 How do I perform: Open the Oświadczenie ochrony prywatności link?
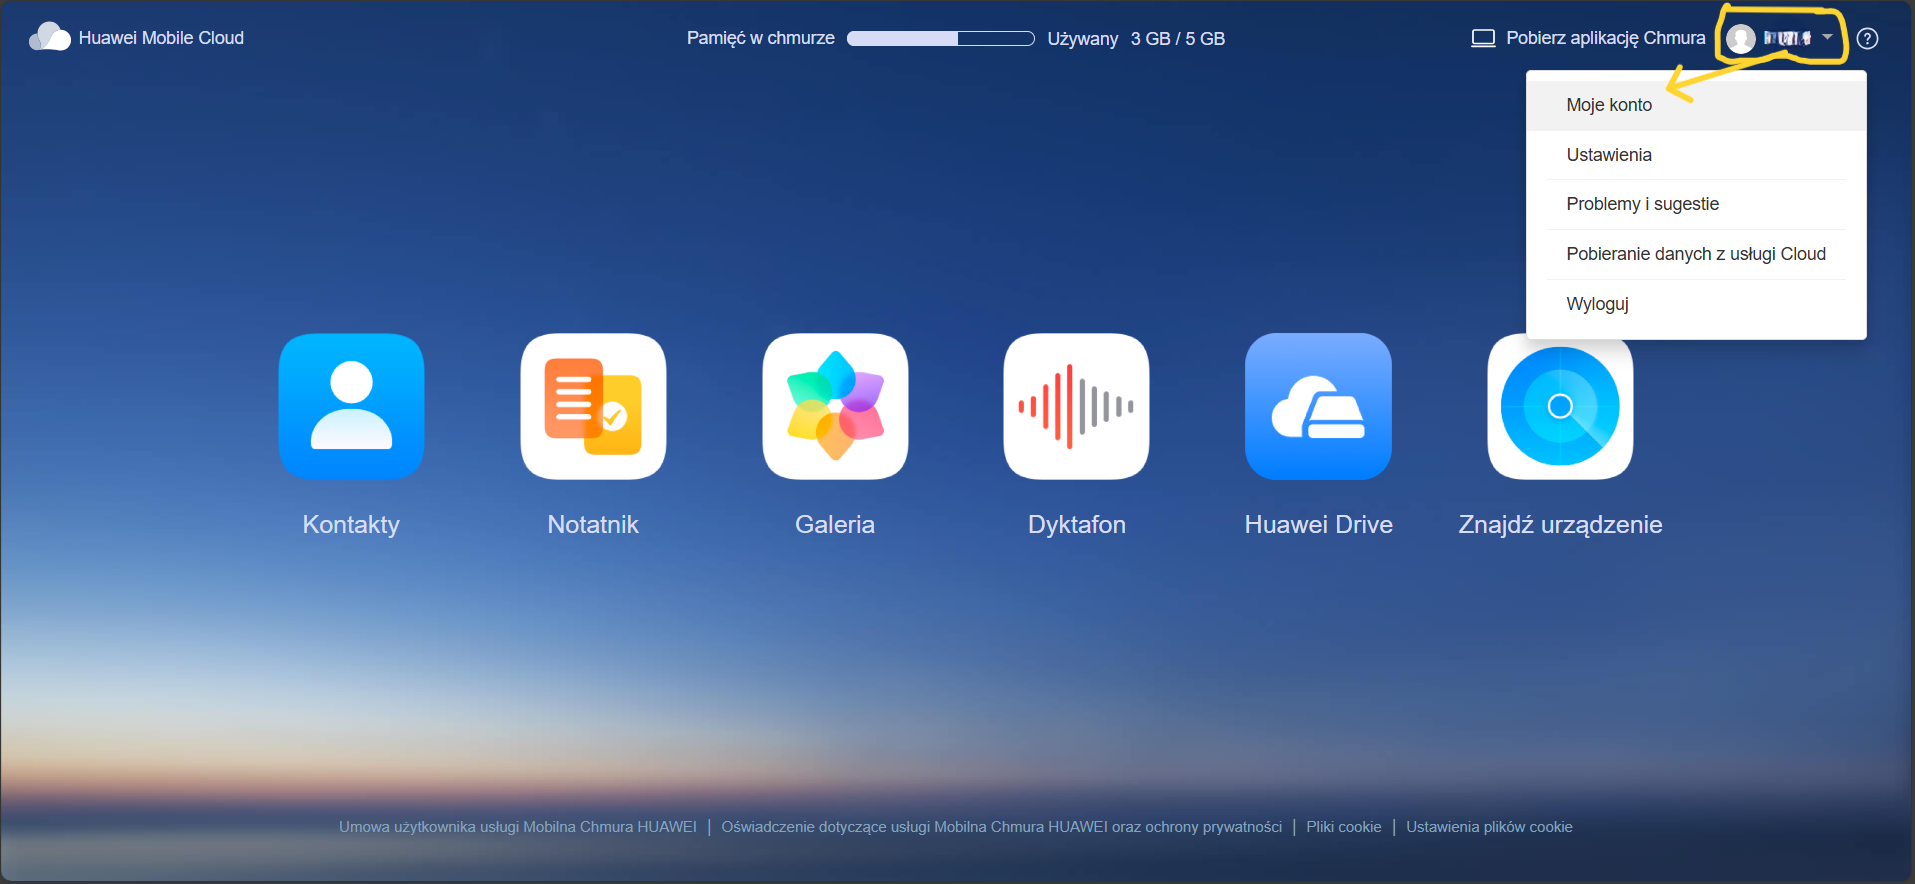point(1001,827)
